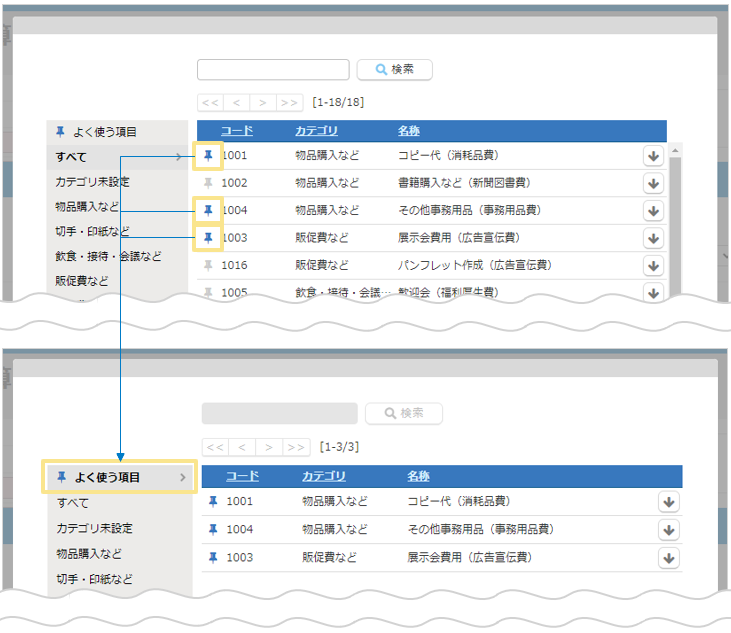Click the upper search text field
The image size is (731, 633).
273,69
